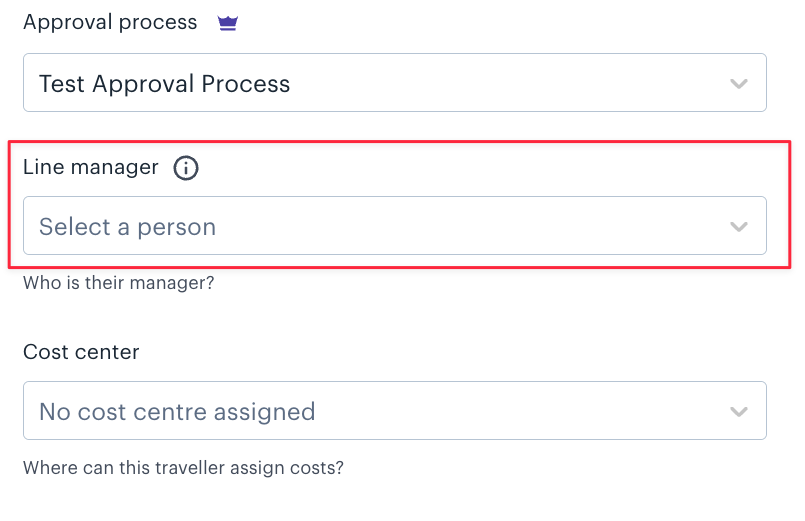The height and width of the screenshot is (521, 805).
Task: Open the Select a person dropdown
Action: [395, 225]
